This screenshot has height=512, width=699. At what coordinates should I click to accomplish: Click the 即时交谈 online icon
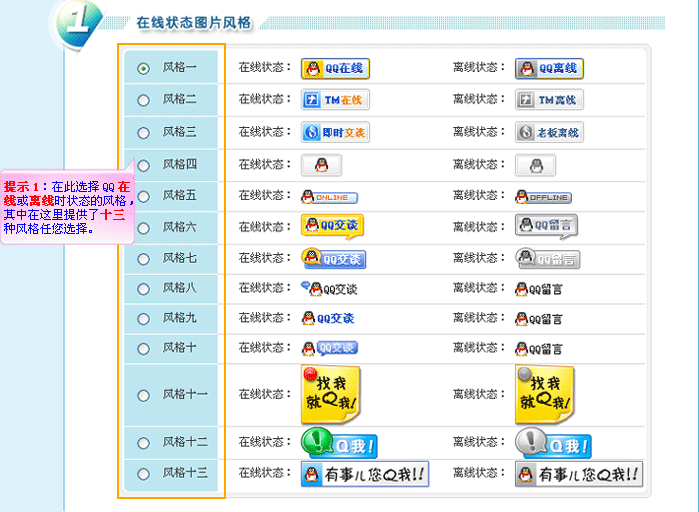[335, 132]
